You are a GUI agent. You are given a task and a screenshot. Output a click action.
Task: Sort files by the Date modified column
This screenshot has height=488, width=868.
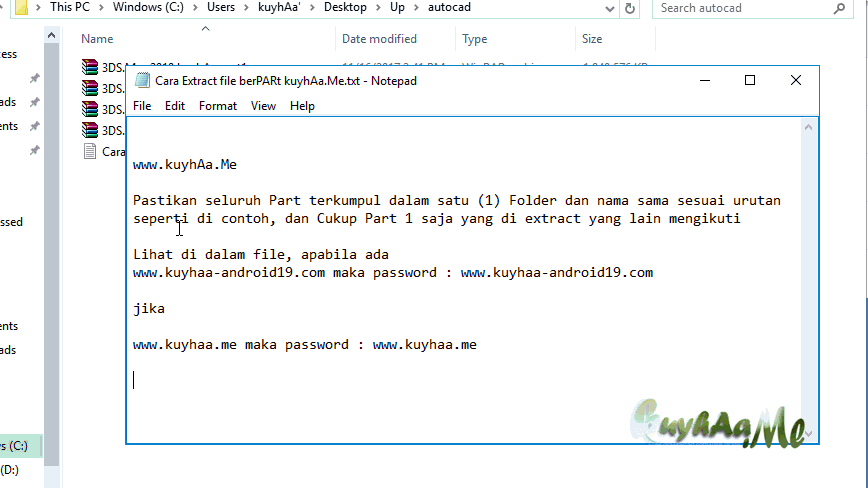click(x=379, y=39)
